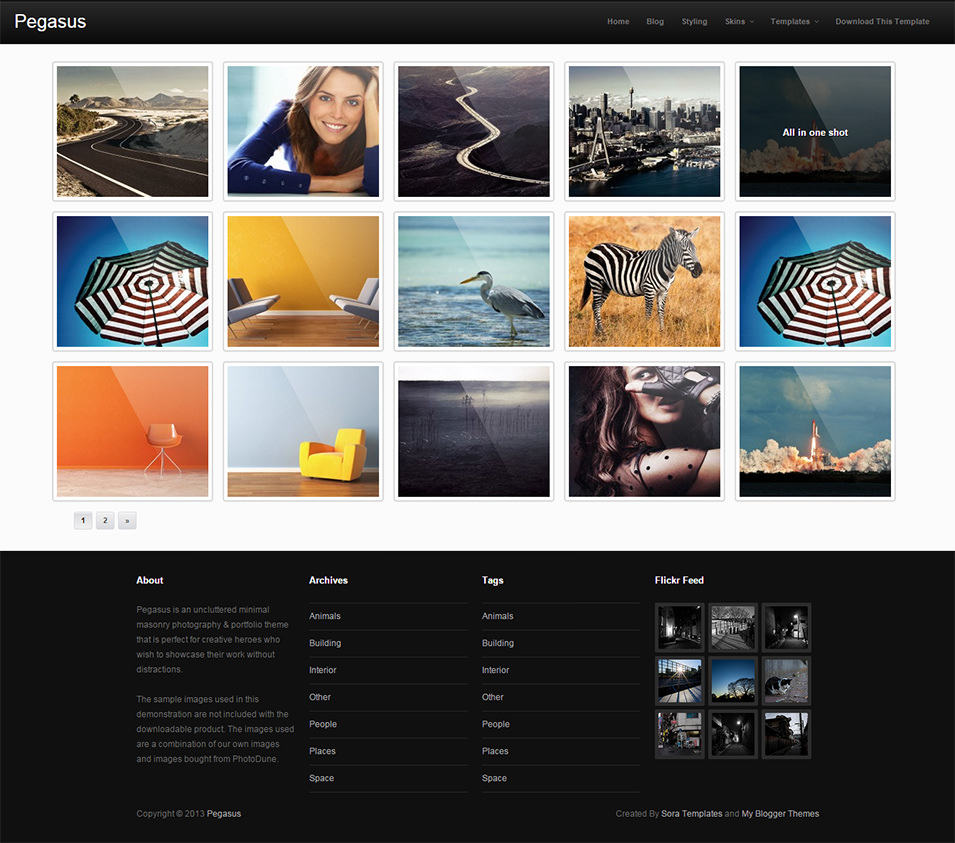This screenshot has height=843, width=955.
Task: Open the orange chair photo
Action: [133, 431]
